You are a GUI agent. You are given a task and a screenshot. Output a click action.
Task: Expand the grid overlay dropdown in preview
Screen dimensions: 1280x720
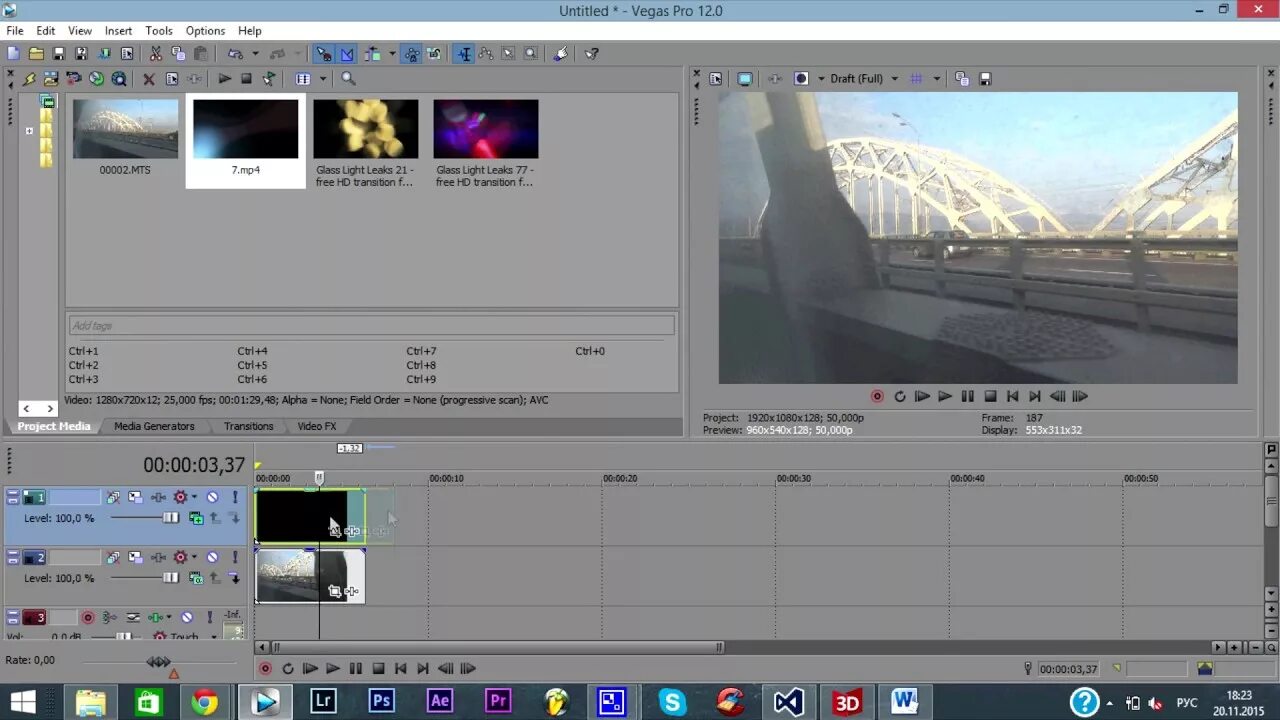coord(937,78)
